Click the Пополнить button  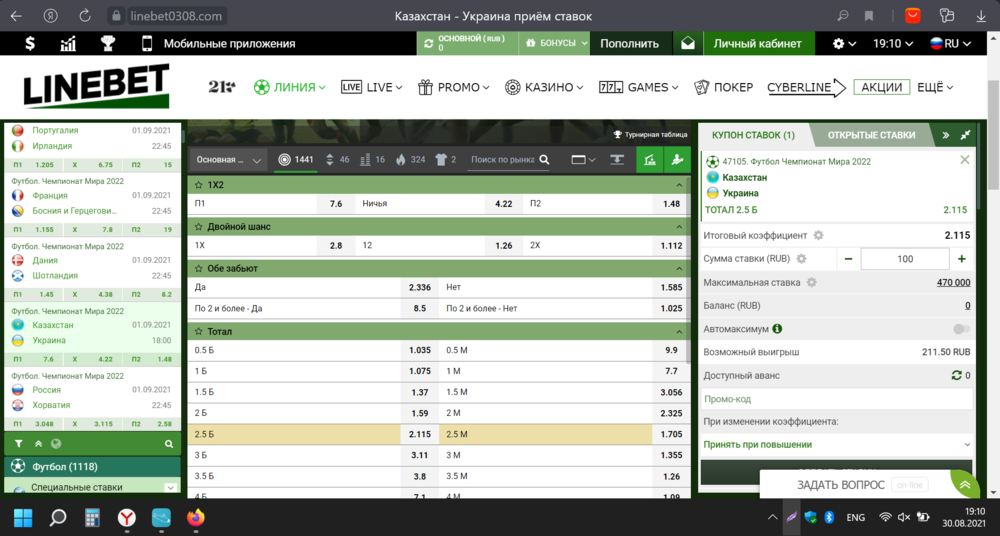coord(629,43)
